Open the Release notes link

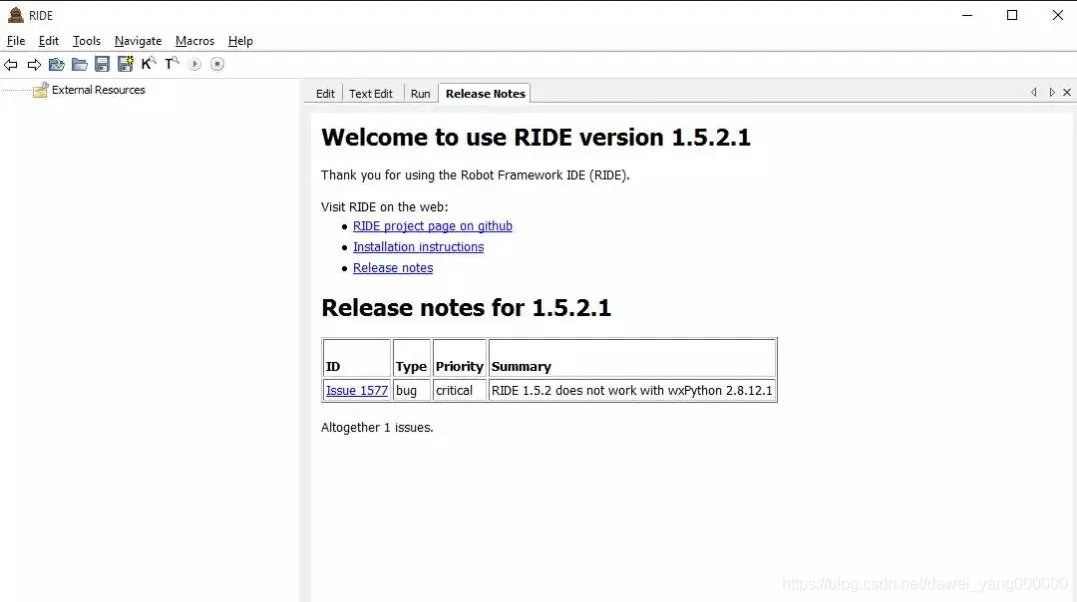click(393, 268)
